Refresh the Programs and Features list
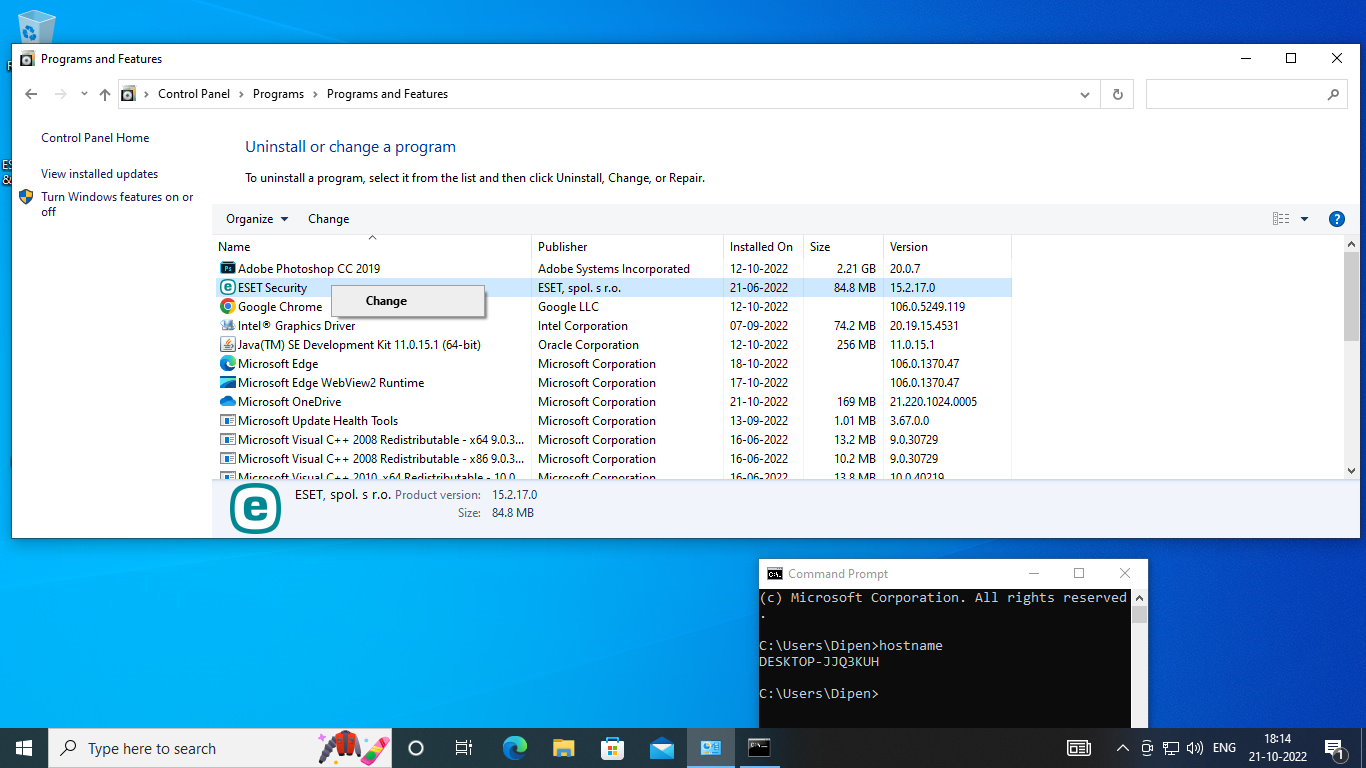Viewport: 1366px width, 768px height. click(1117, 94)
